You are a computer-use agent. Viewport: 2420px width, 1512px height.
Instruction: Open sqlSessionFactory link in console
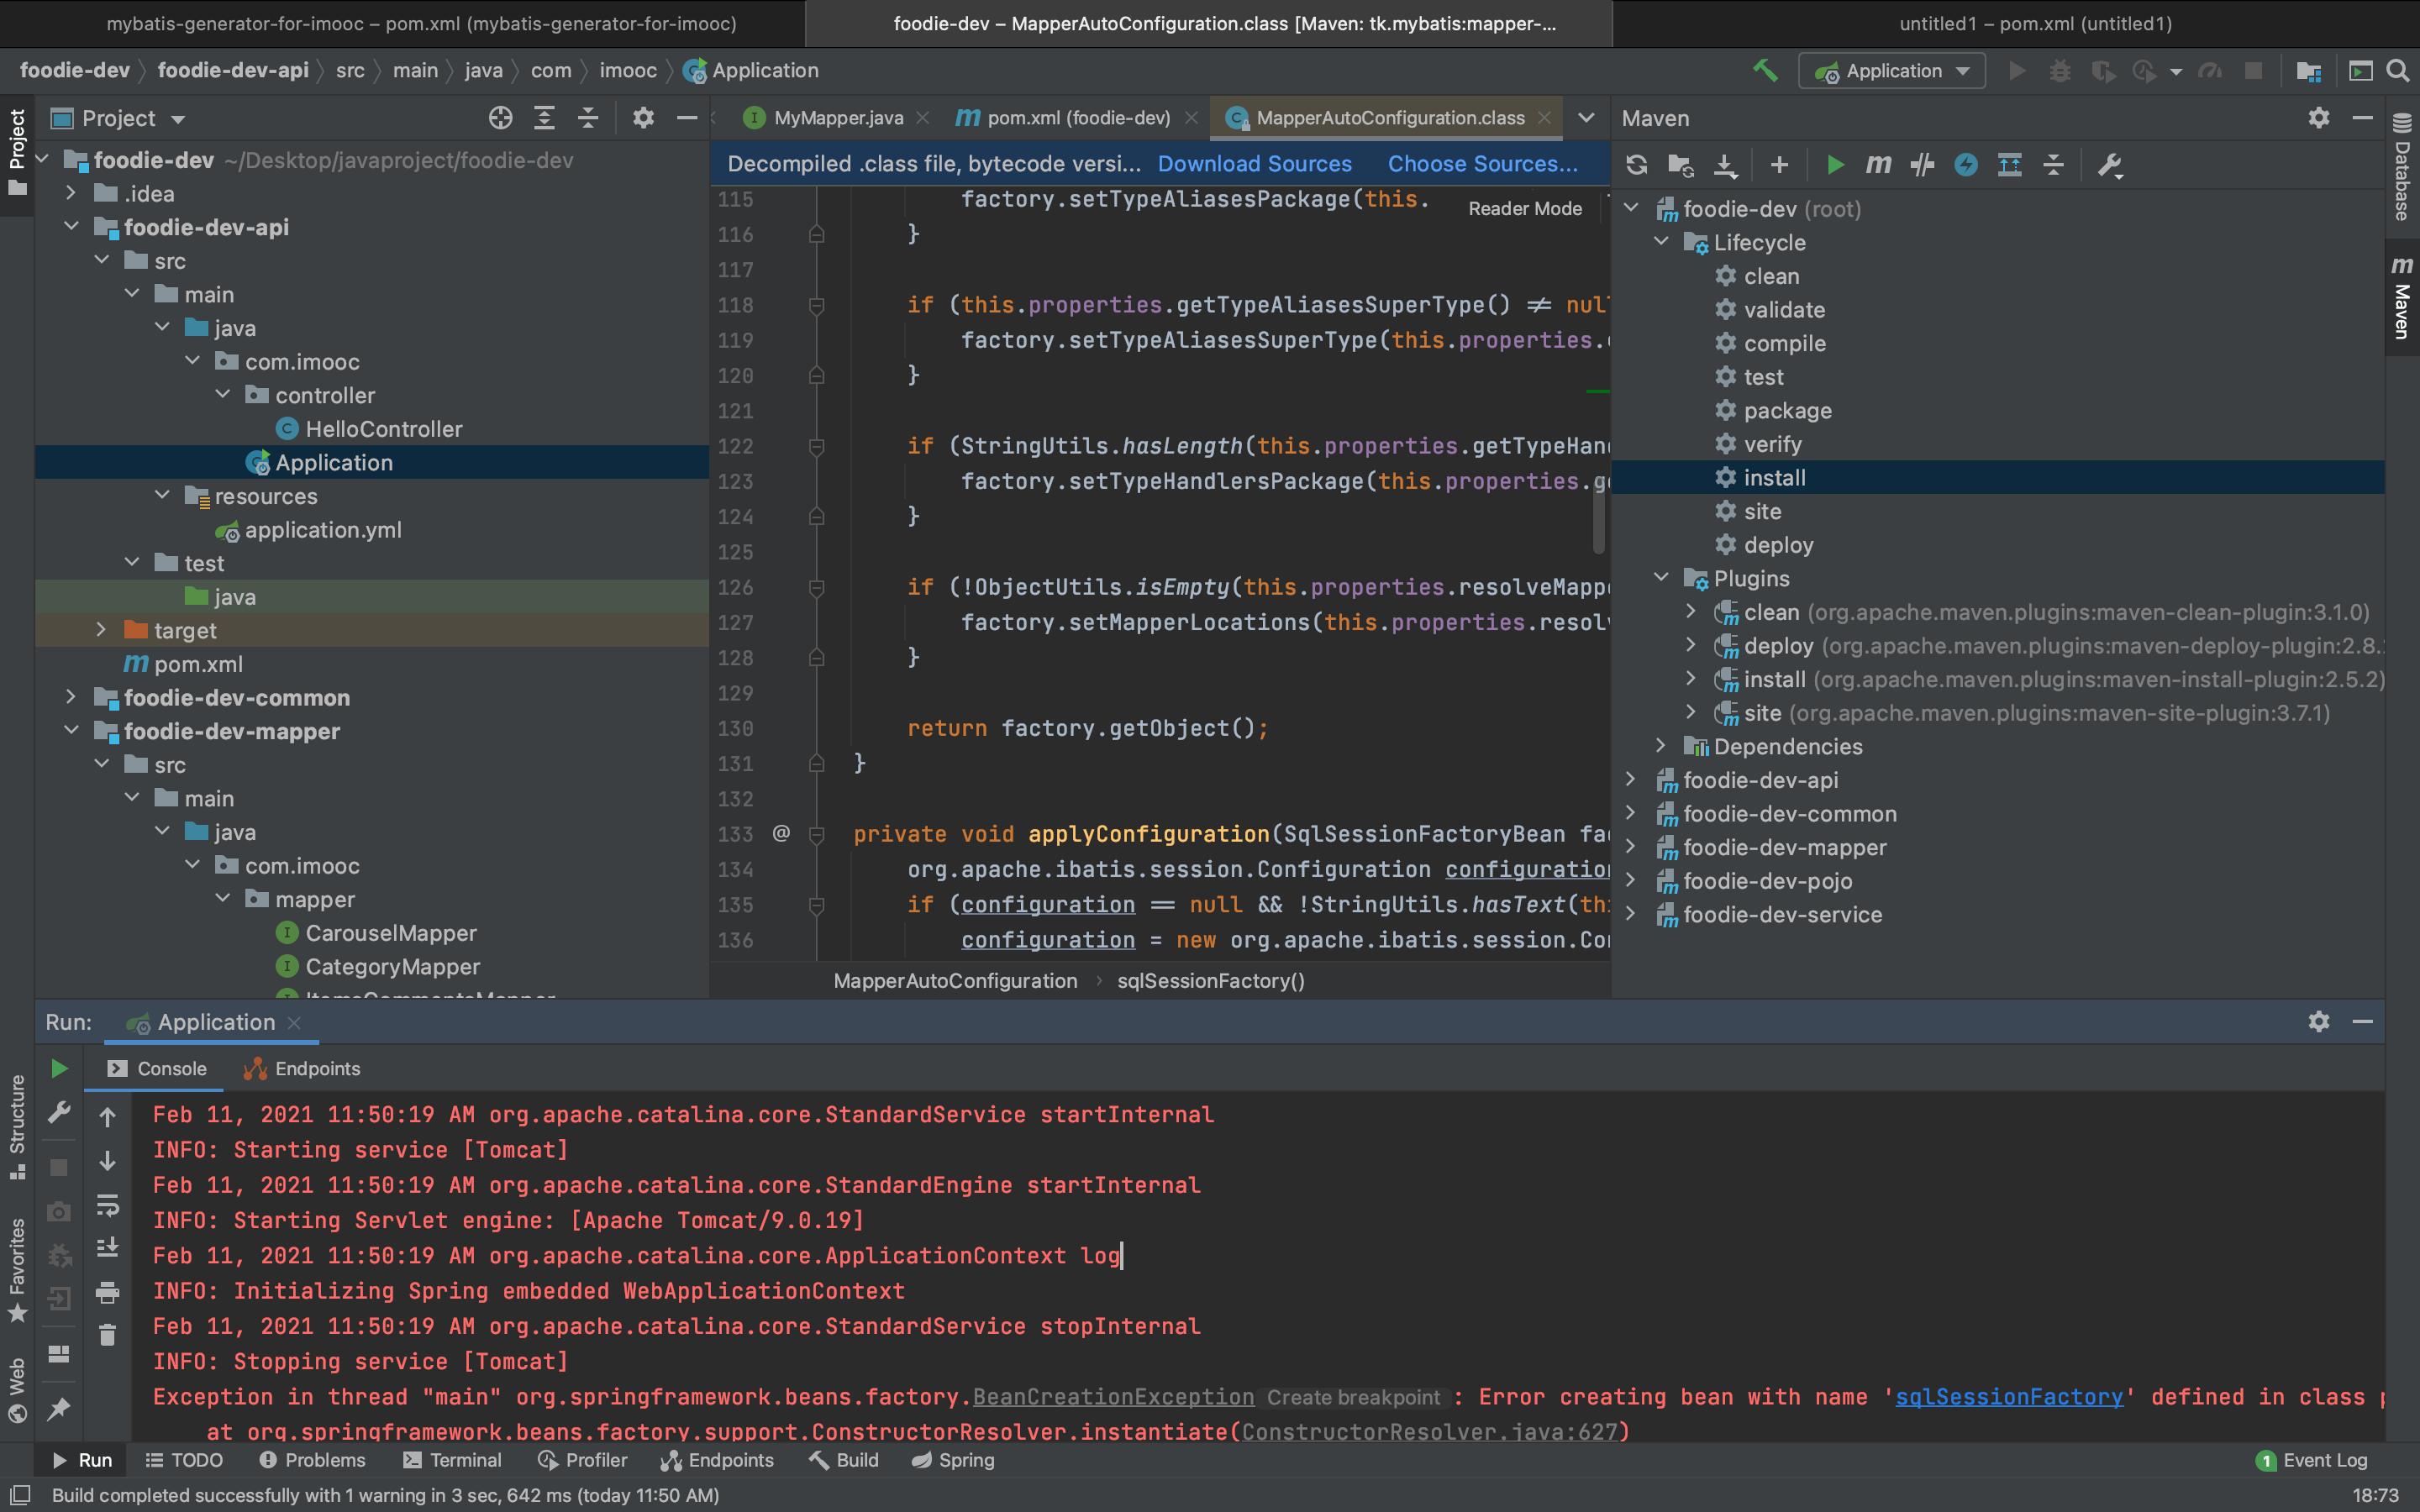(2008, 1397)
